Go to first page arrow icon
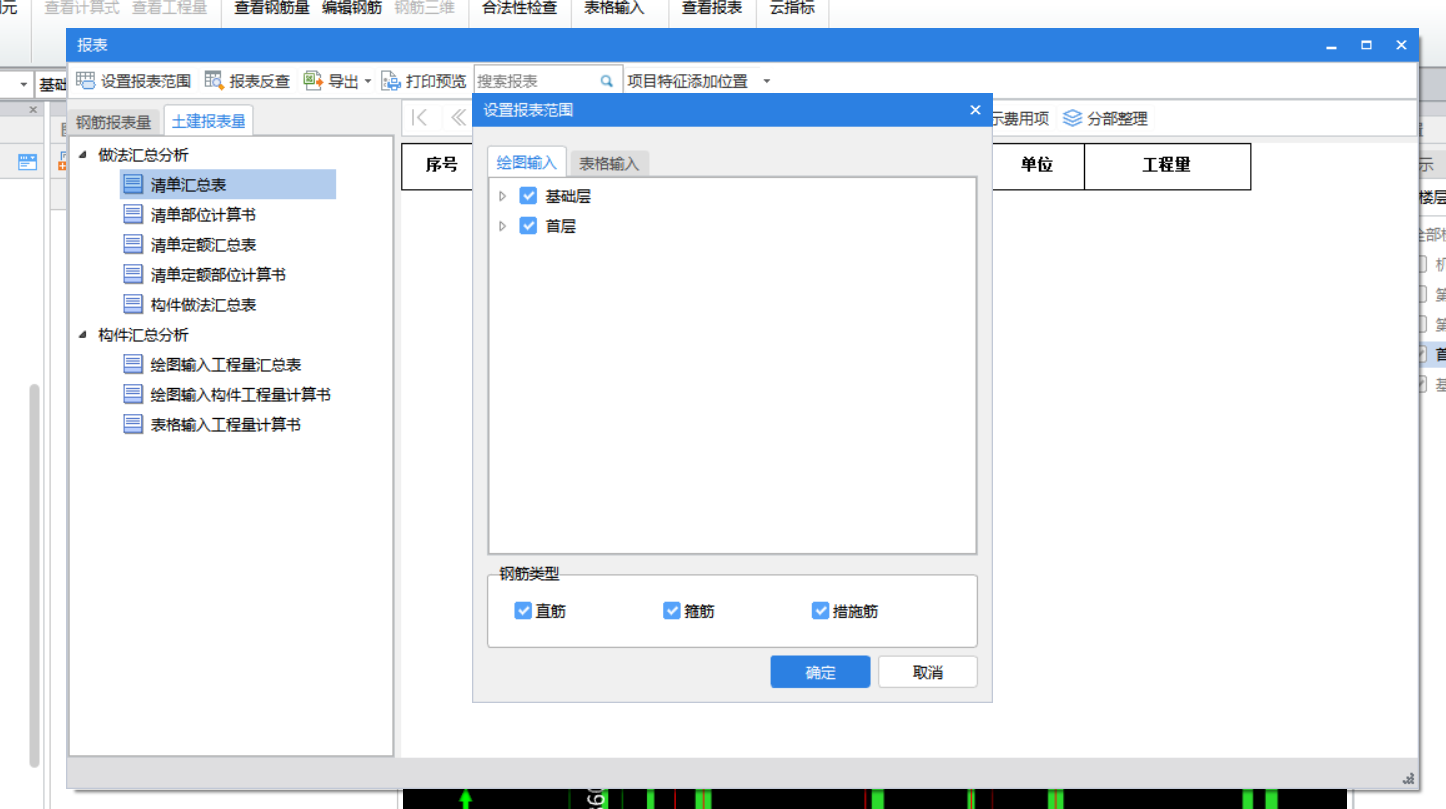This screenshot has height=809, width=1446. [420, 118]
